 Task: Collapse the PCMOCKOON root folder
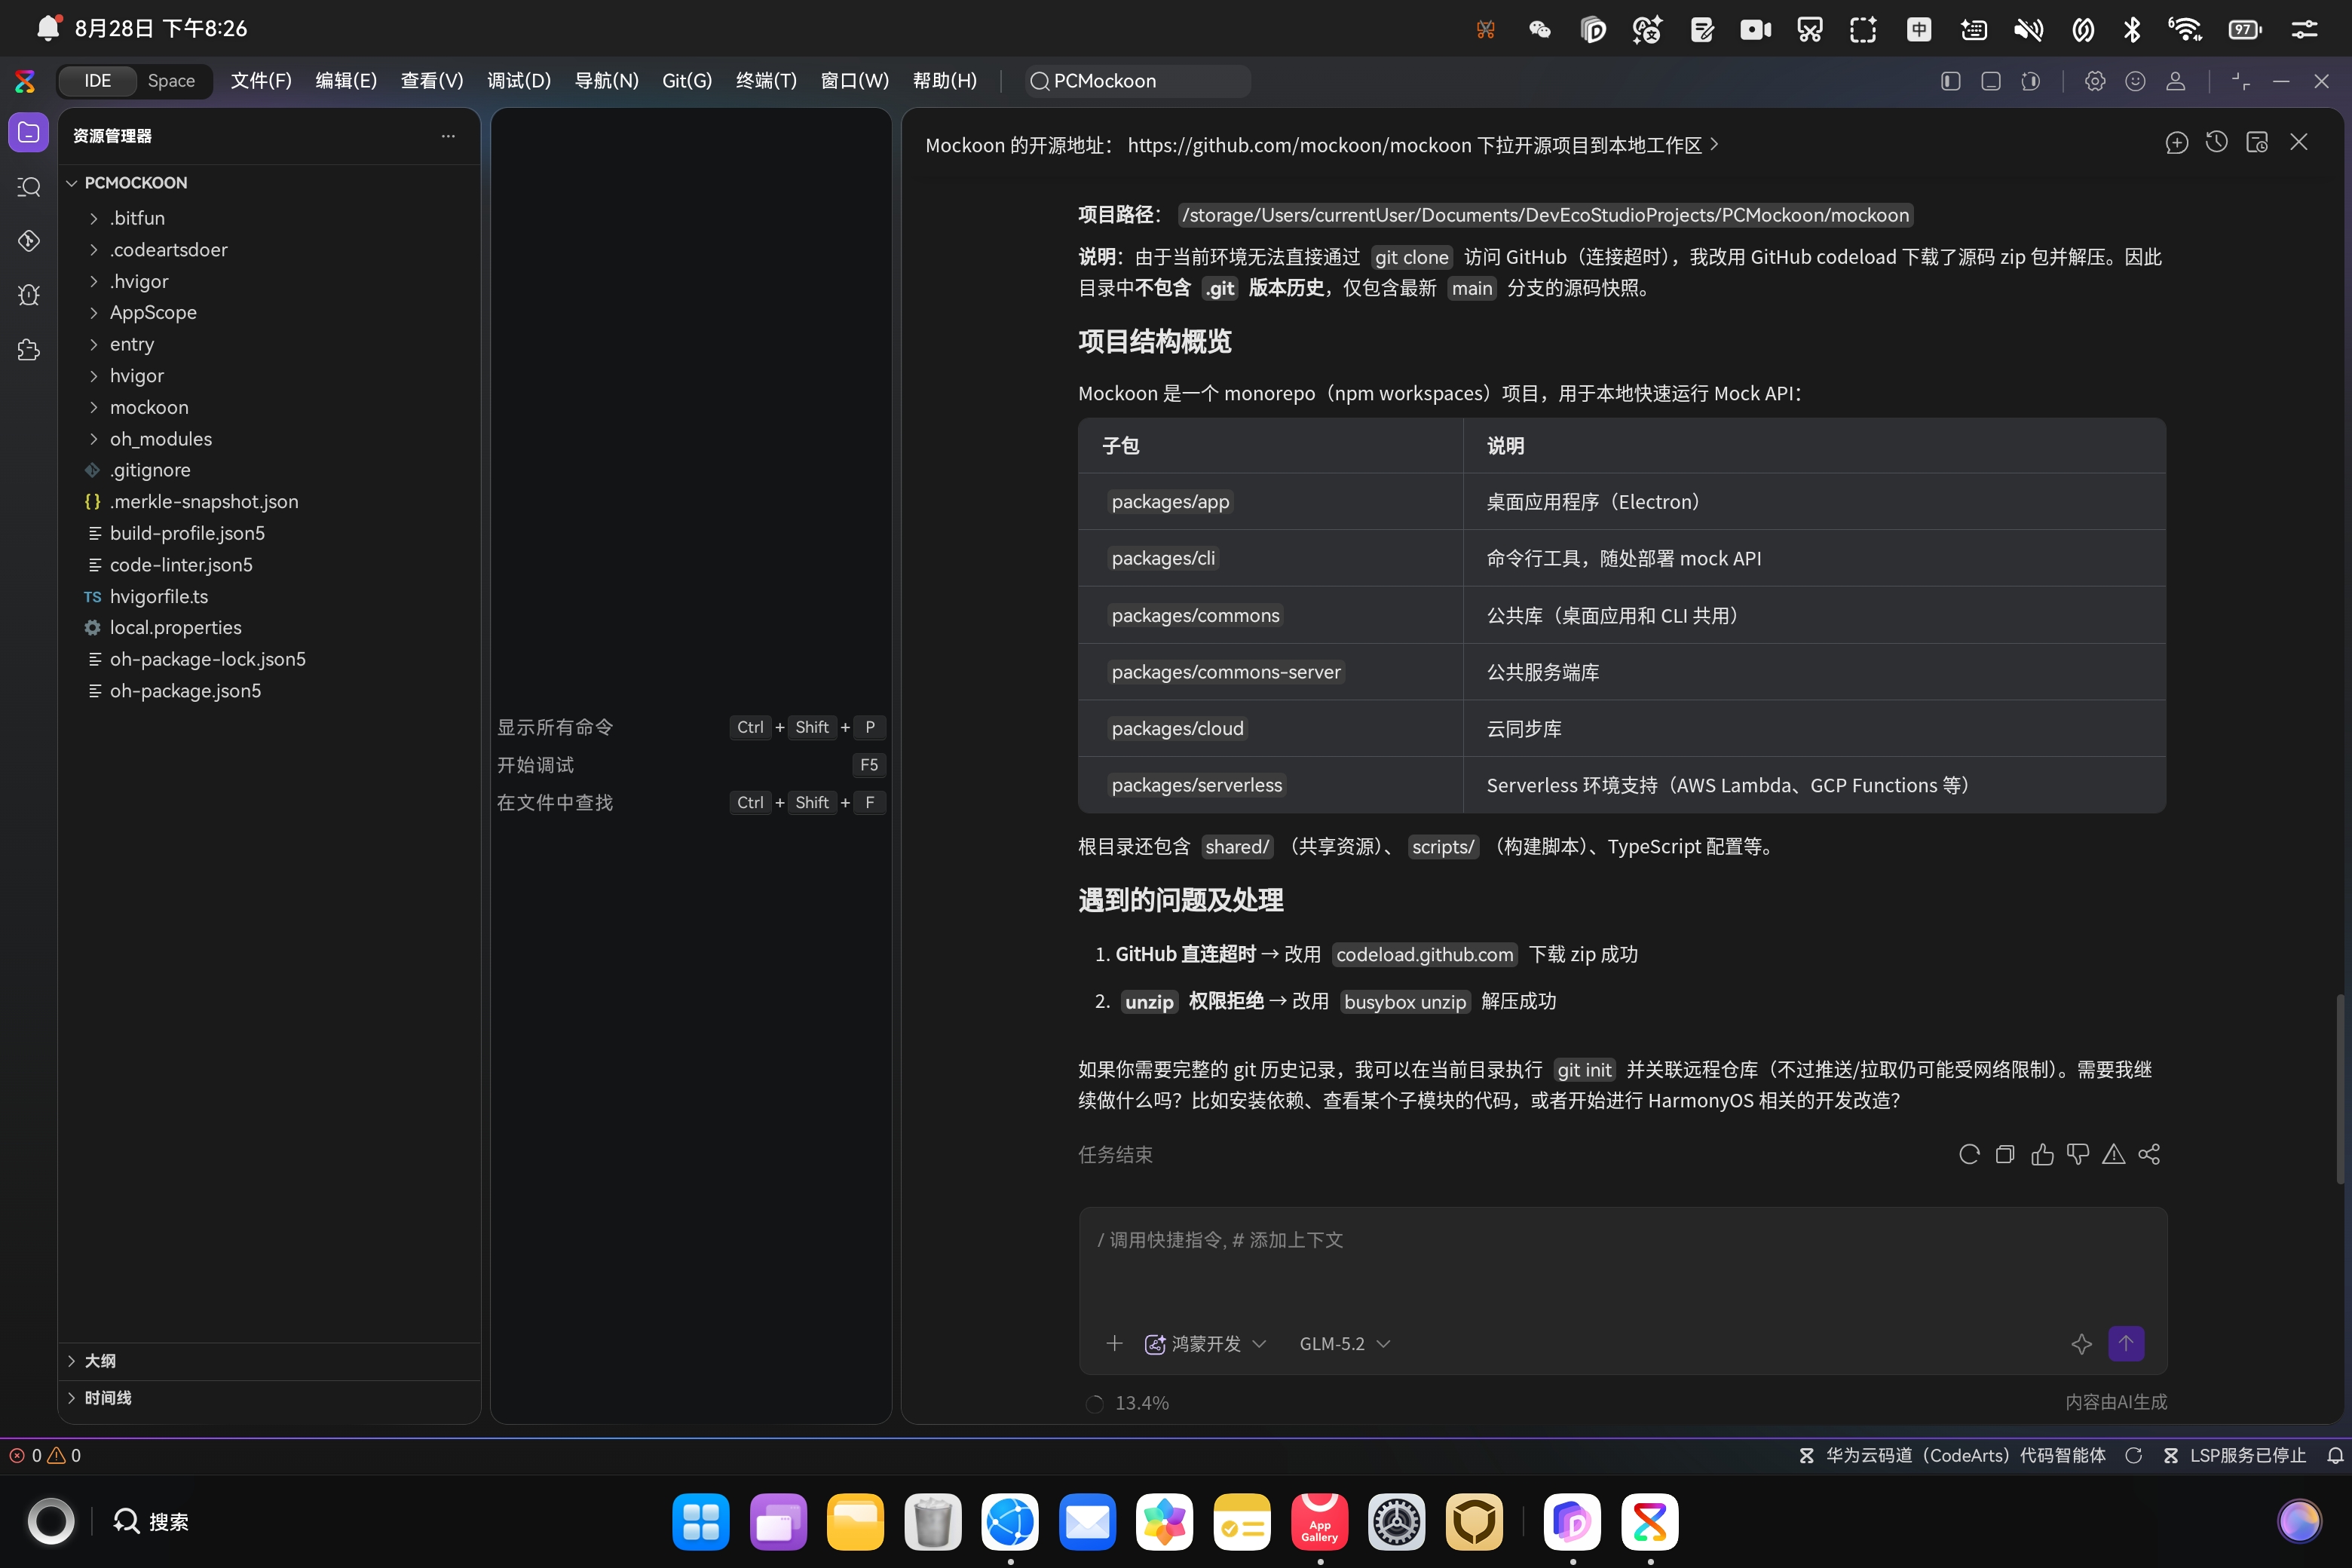(x=269, y=183)
